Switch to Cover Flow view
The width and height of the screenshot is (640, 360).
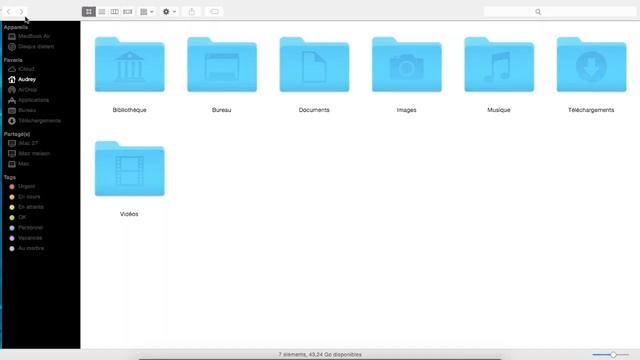(128, 12)
